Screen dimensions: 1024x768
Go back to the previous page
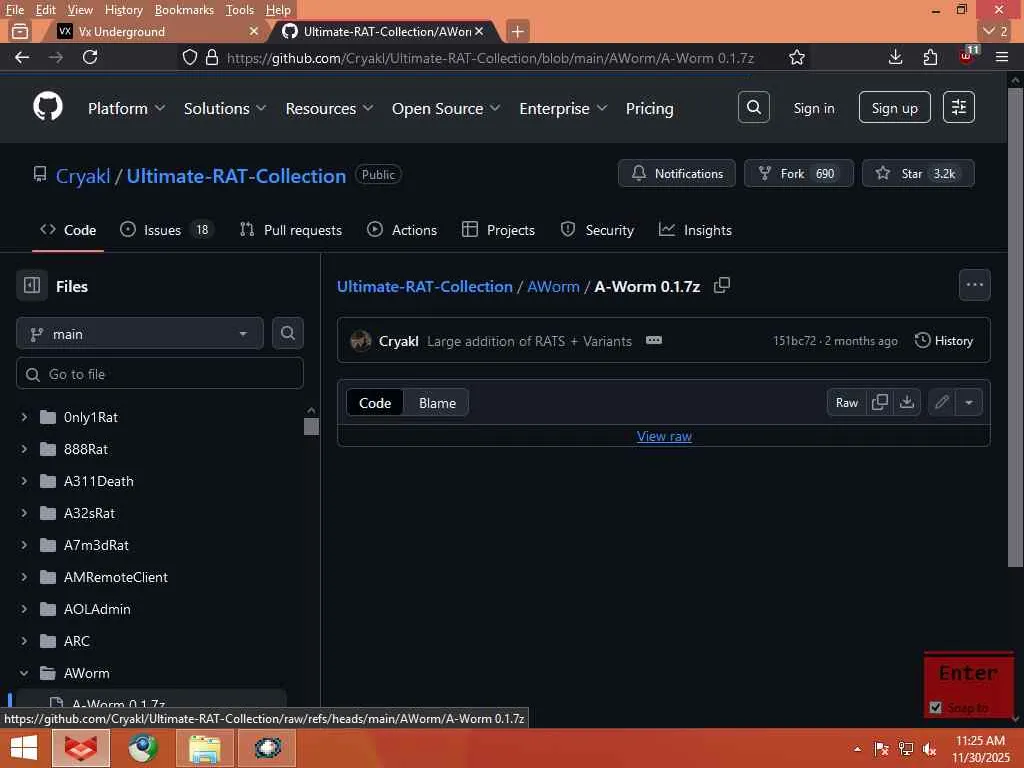22,57
